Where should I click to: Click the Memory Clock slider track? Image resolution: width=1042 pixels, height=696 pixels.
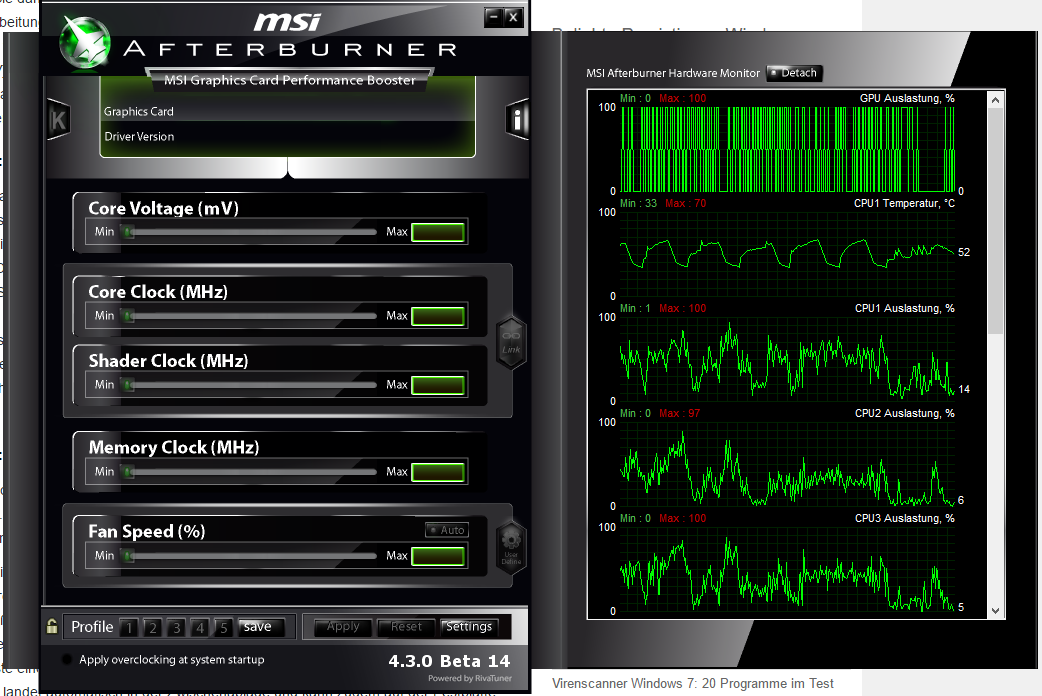click(x=249, y=472)
